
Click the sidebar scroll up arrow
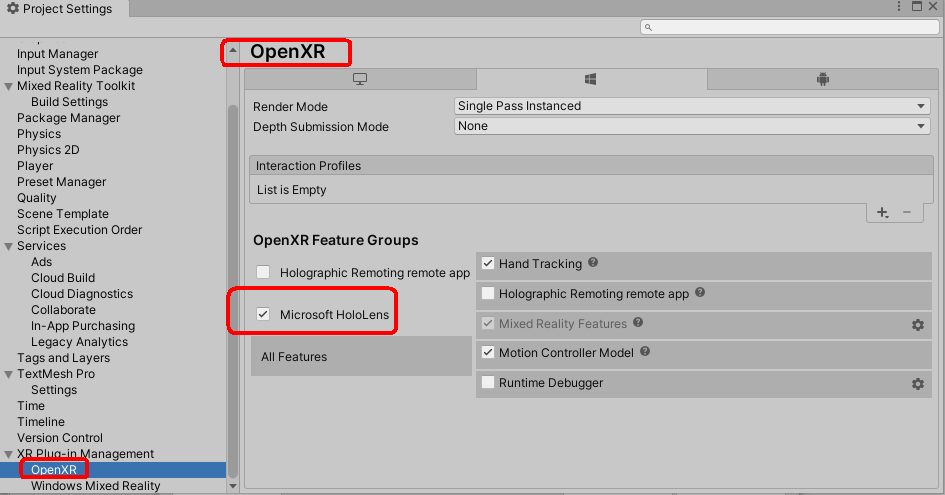pos(233,51)
